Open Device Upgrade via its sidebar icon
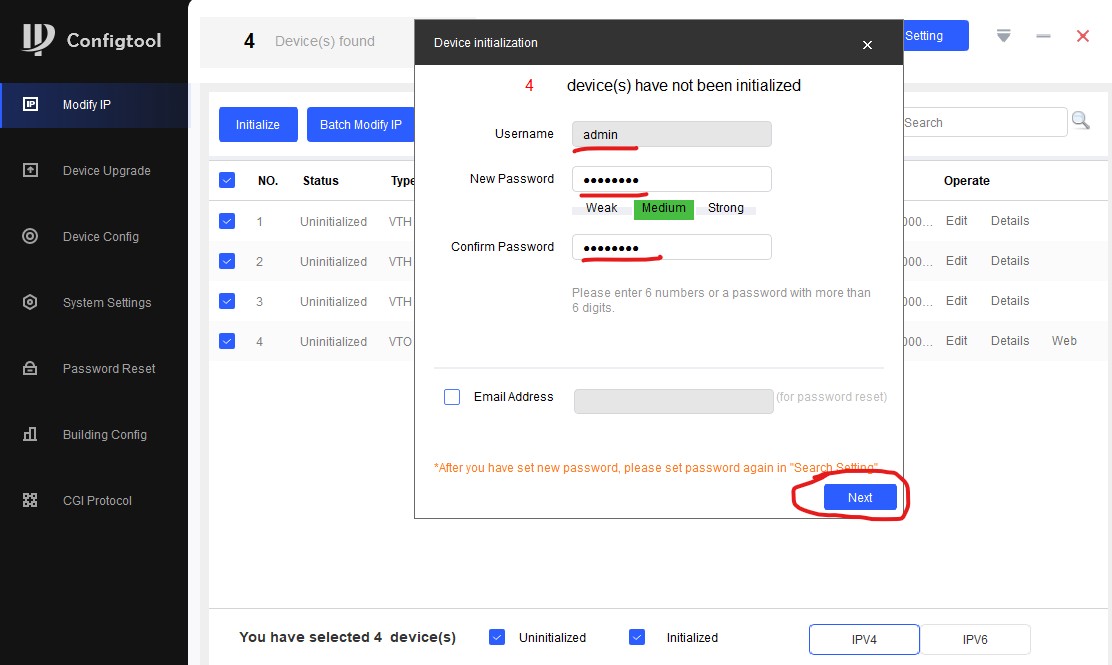 [30, 170]
